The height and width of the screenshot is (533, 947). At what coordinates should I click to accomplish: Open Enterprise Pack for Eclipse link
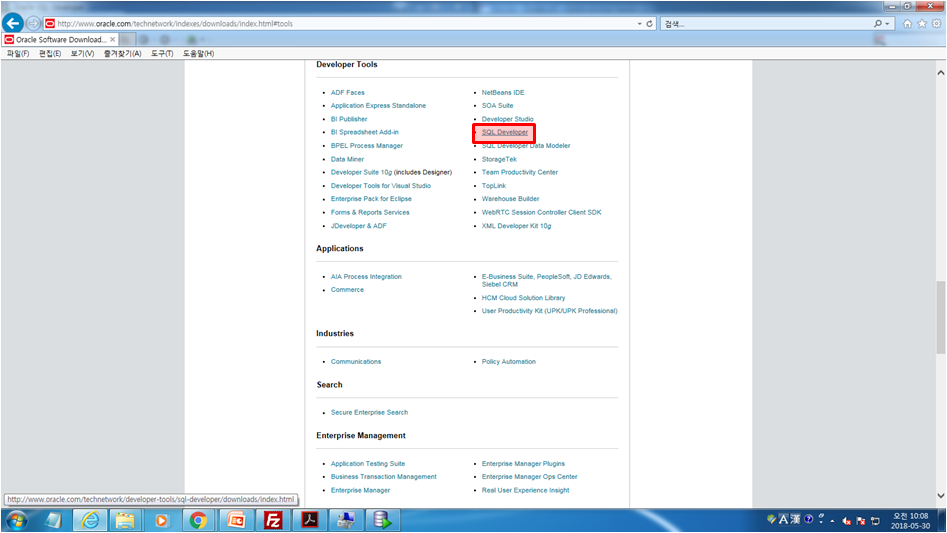point(371,199)
